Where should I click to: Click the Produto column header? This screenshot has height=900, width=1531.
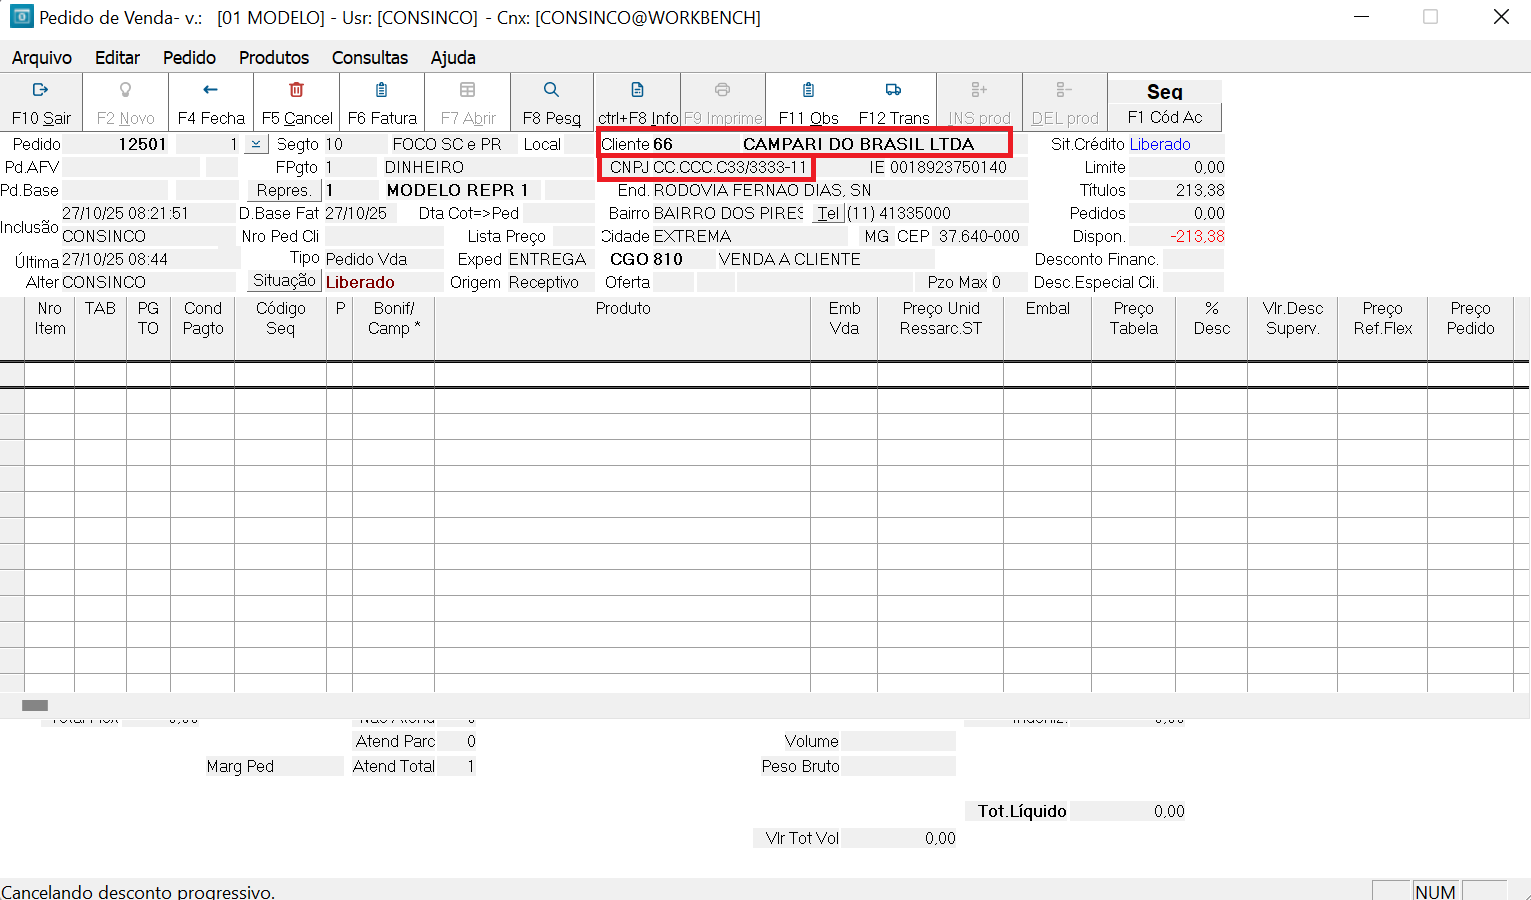click(623, 328)
